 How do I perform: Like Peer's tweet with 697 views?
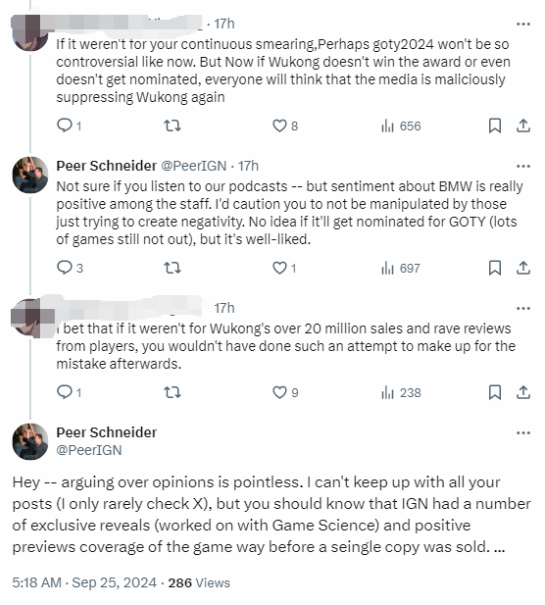click(x=284, y=268)
